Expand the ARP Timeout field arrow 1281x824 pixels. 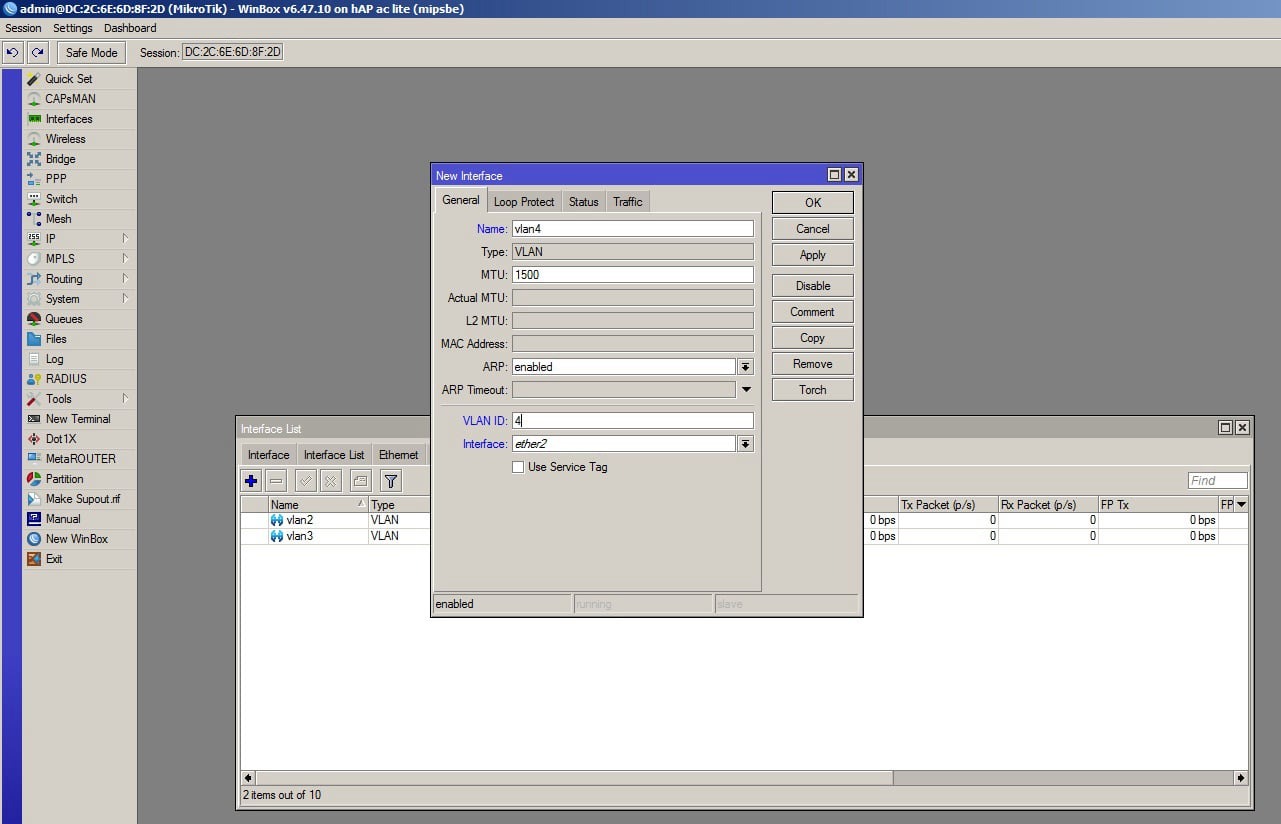[x=746, y=390]
